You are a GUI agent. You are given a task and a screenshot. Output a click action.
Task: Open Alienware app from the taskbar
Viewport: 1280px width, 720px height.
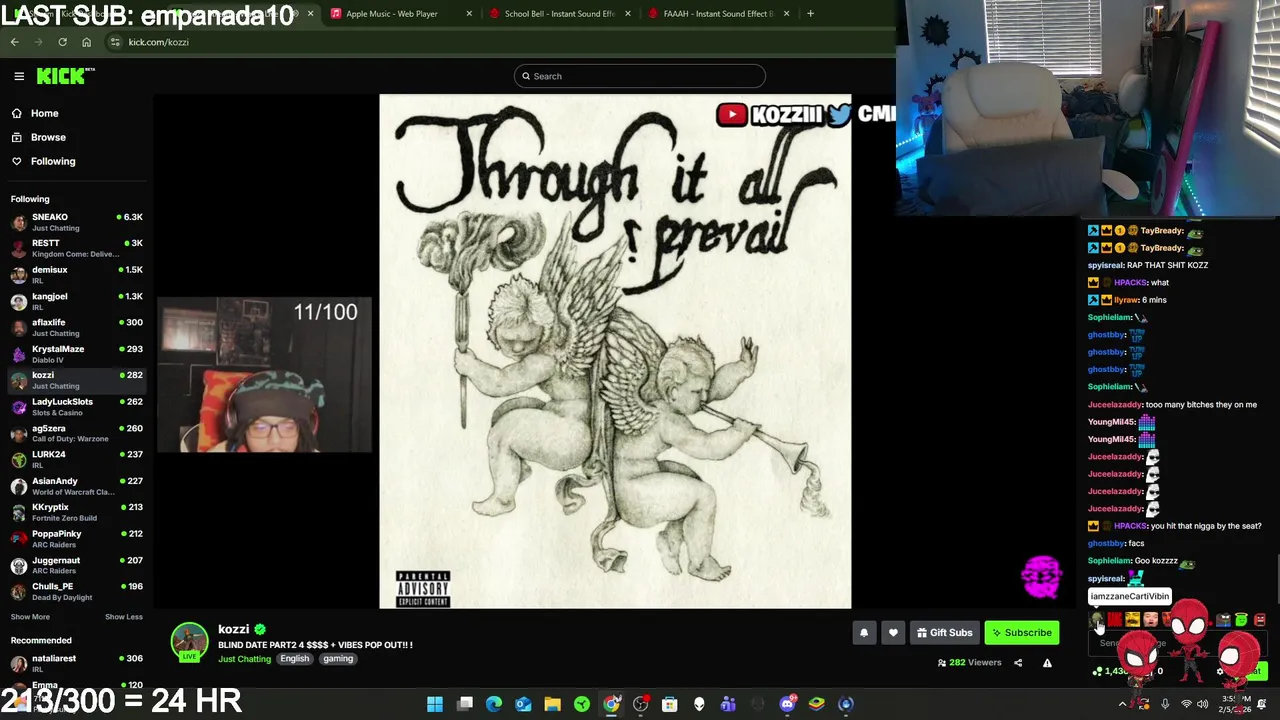click(x=699, y=704)
